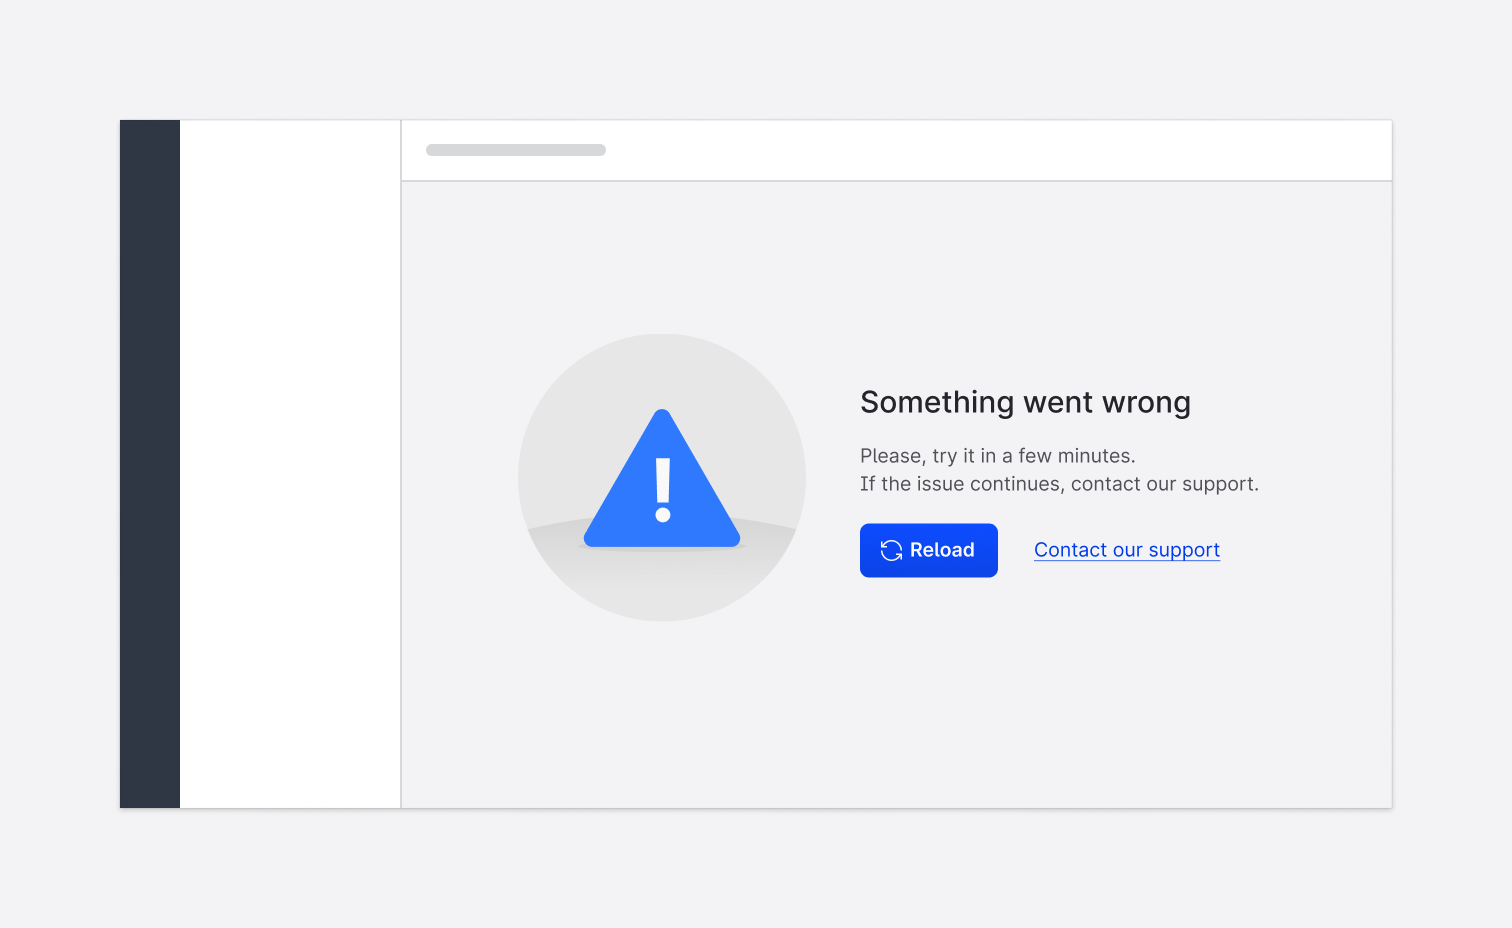
Task: Click the underline of the support link
Action: click(x=1126, y=562)
